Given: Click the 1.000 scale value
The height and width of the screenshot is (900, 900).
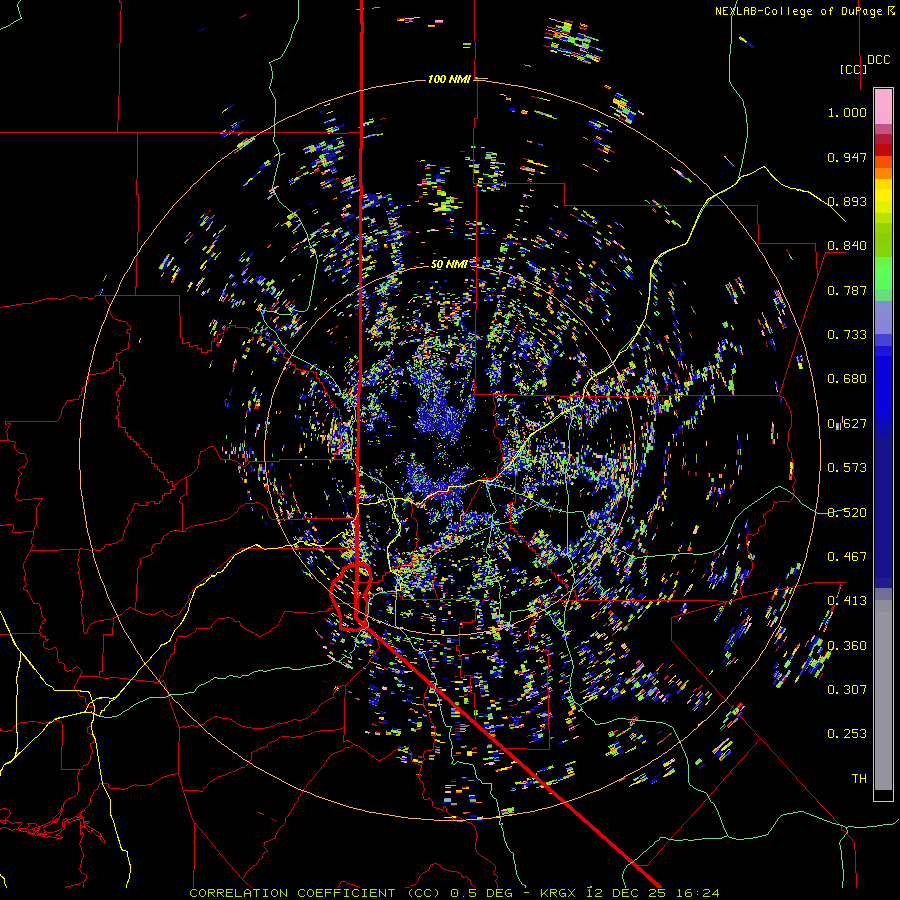Looking at the screenshot, I should tap(847, 112).
